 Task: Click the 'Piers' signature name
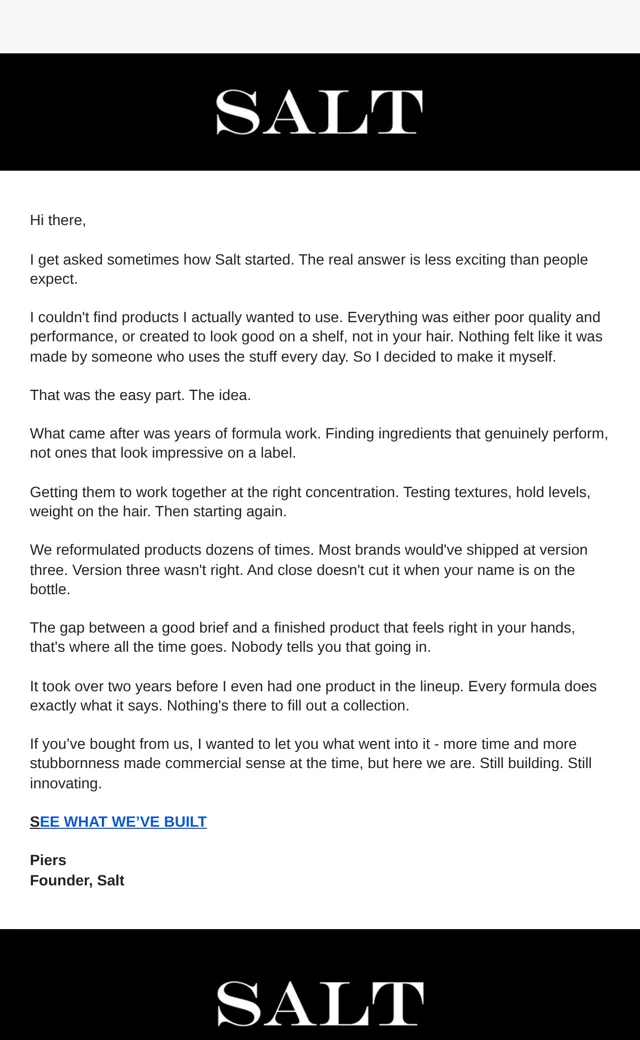click(48, 860)
